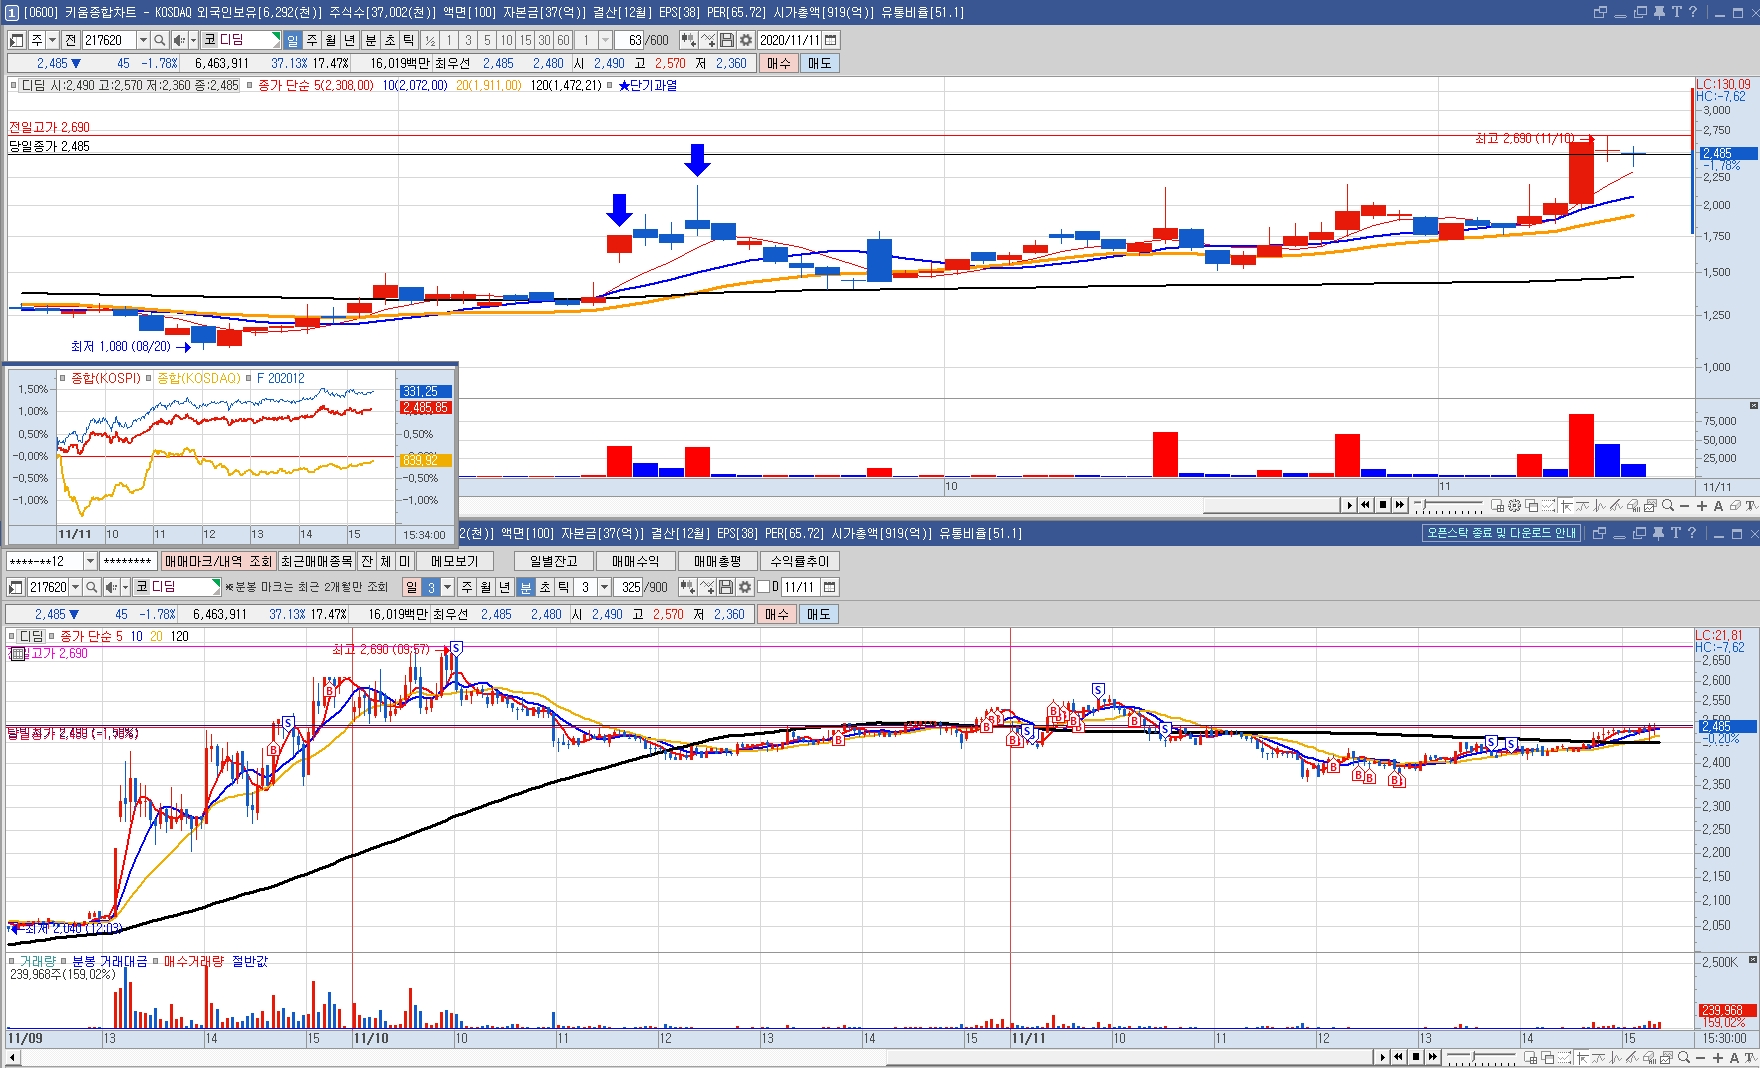Click '오픈스탁 종료 및 다운로드 안내' link

pyautogui.click(x=1501, y=533)
